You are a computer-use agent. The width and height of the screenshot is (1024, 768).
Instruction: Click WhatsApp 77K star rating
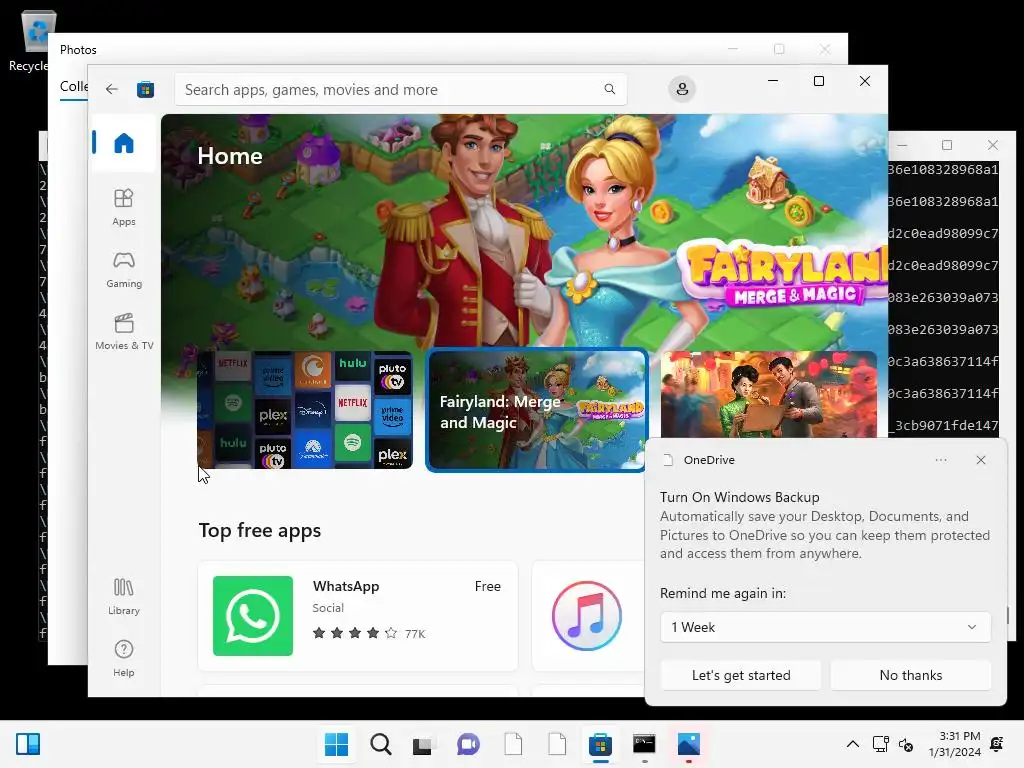pyautogui.click(x=369, y=633)
